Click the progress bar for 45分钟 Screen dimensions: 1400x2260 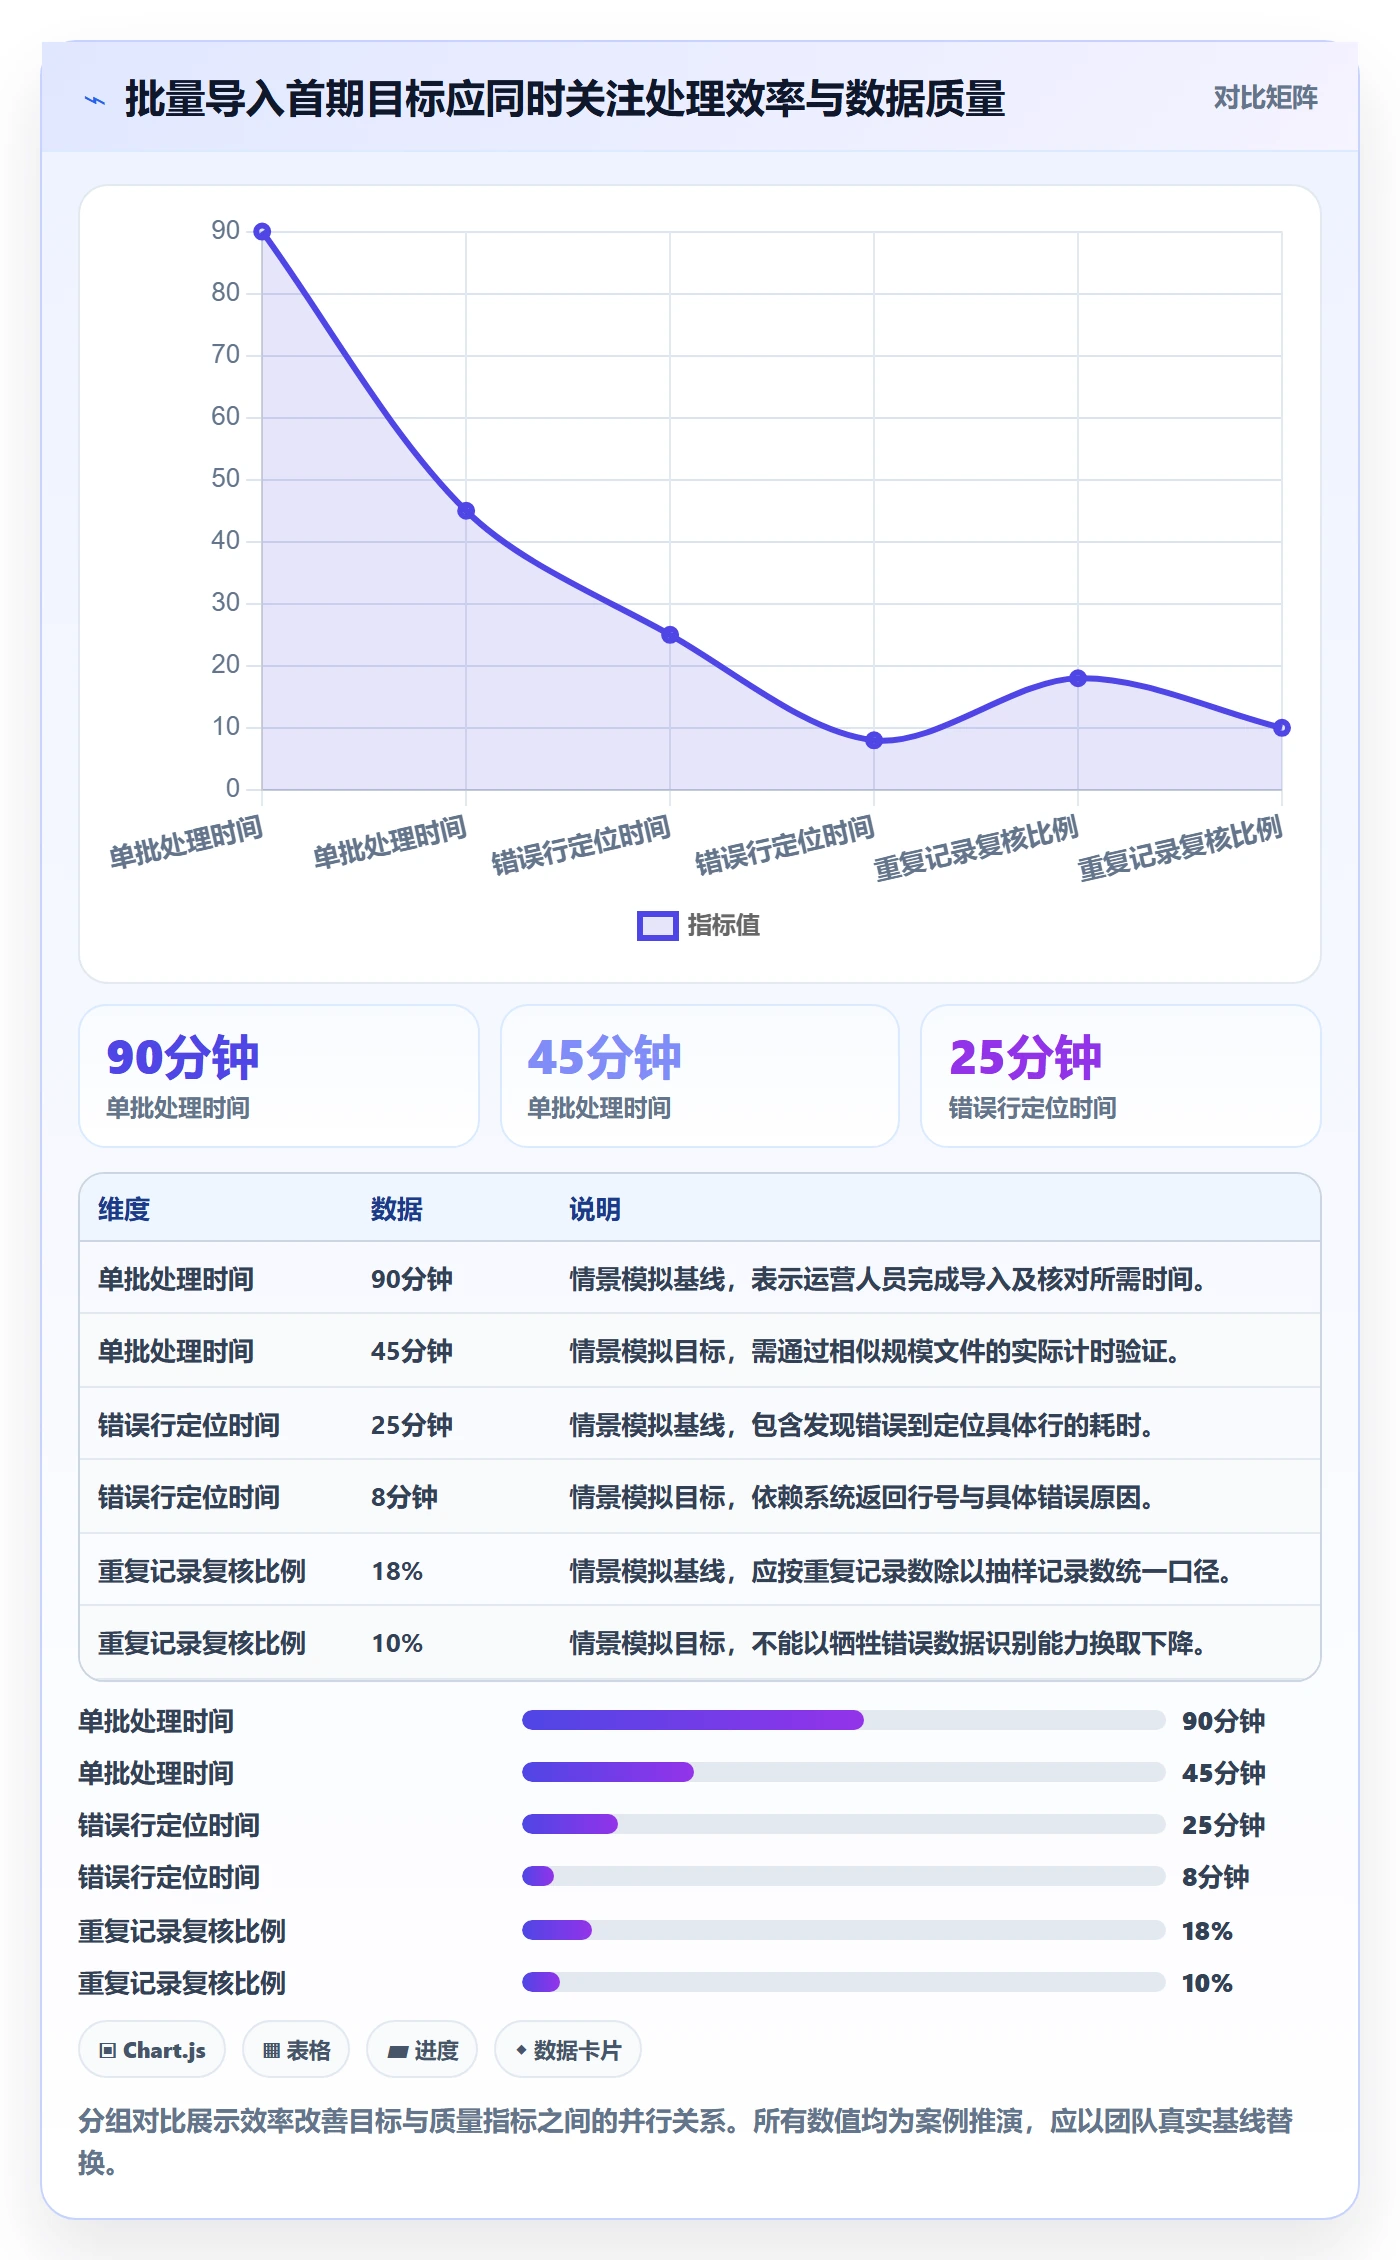click(844, 1772)
